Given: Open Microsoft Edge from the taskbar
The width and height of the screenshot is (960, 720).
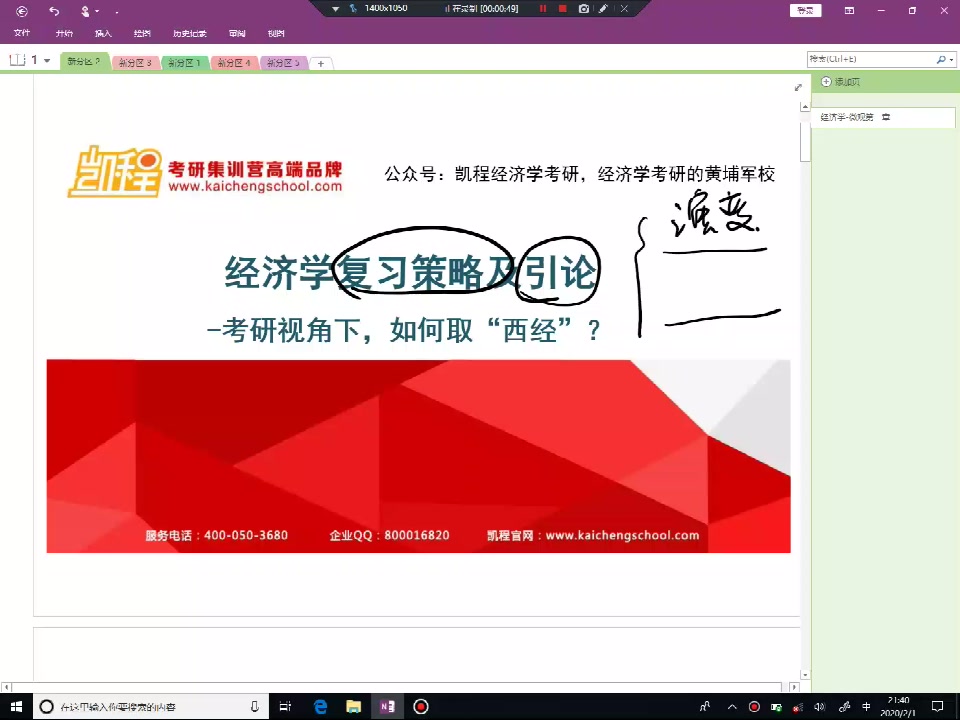Looking at the screenshot, I should pos(320,707).
